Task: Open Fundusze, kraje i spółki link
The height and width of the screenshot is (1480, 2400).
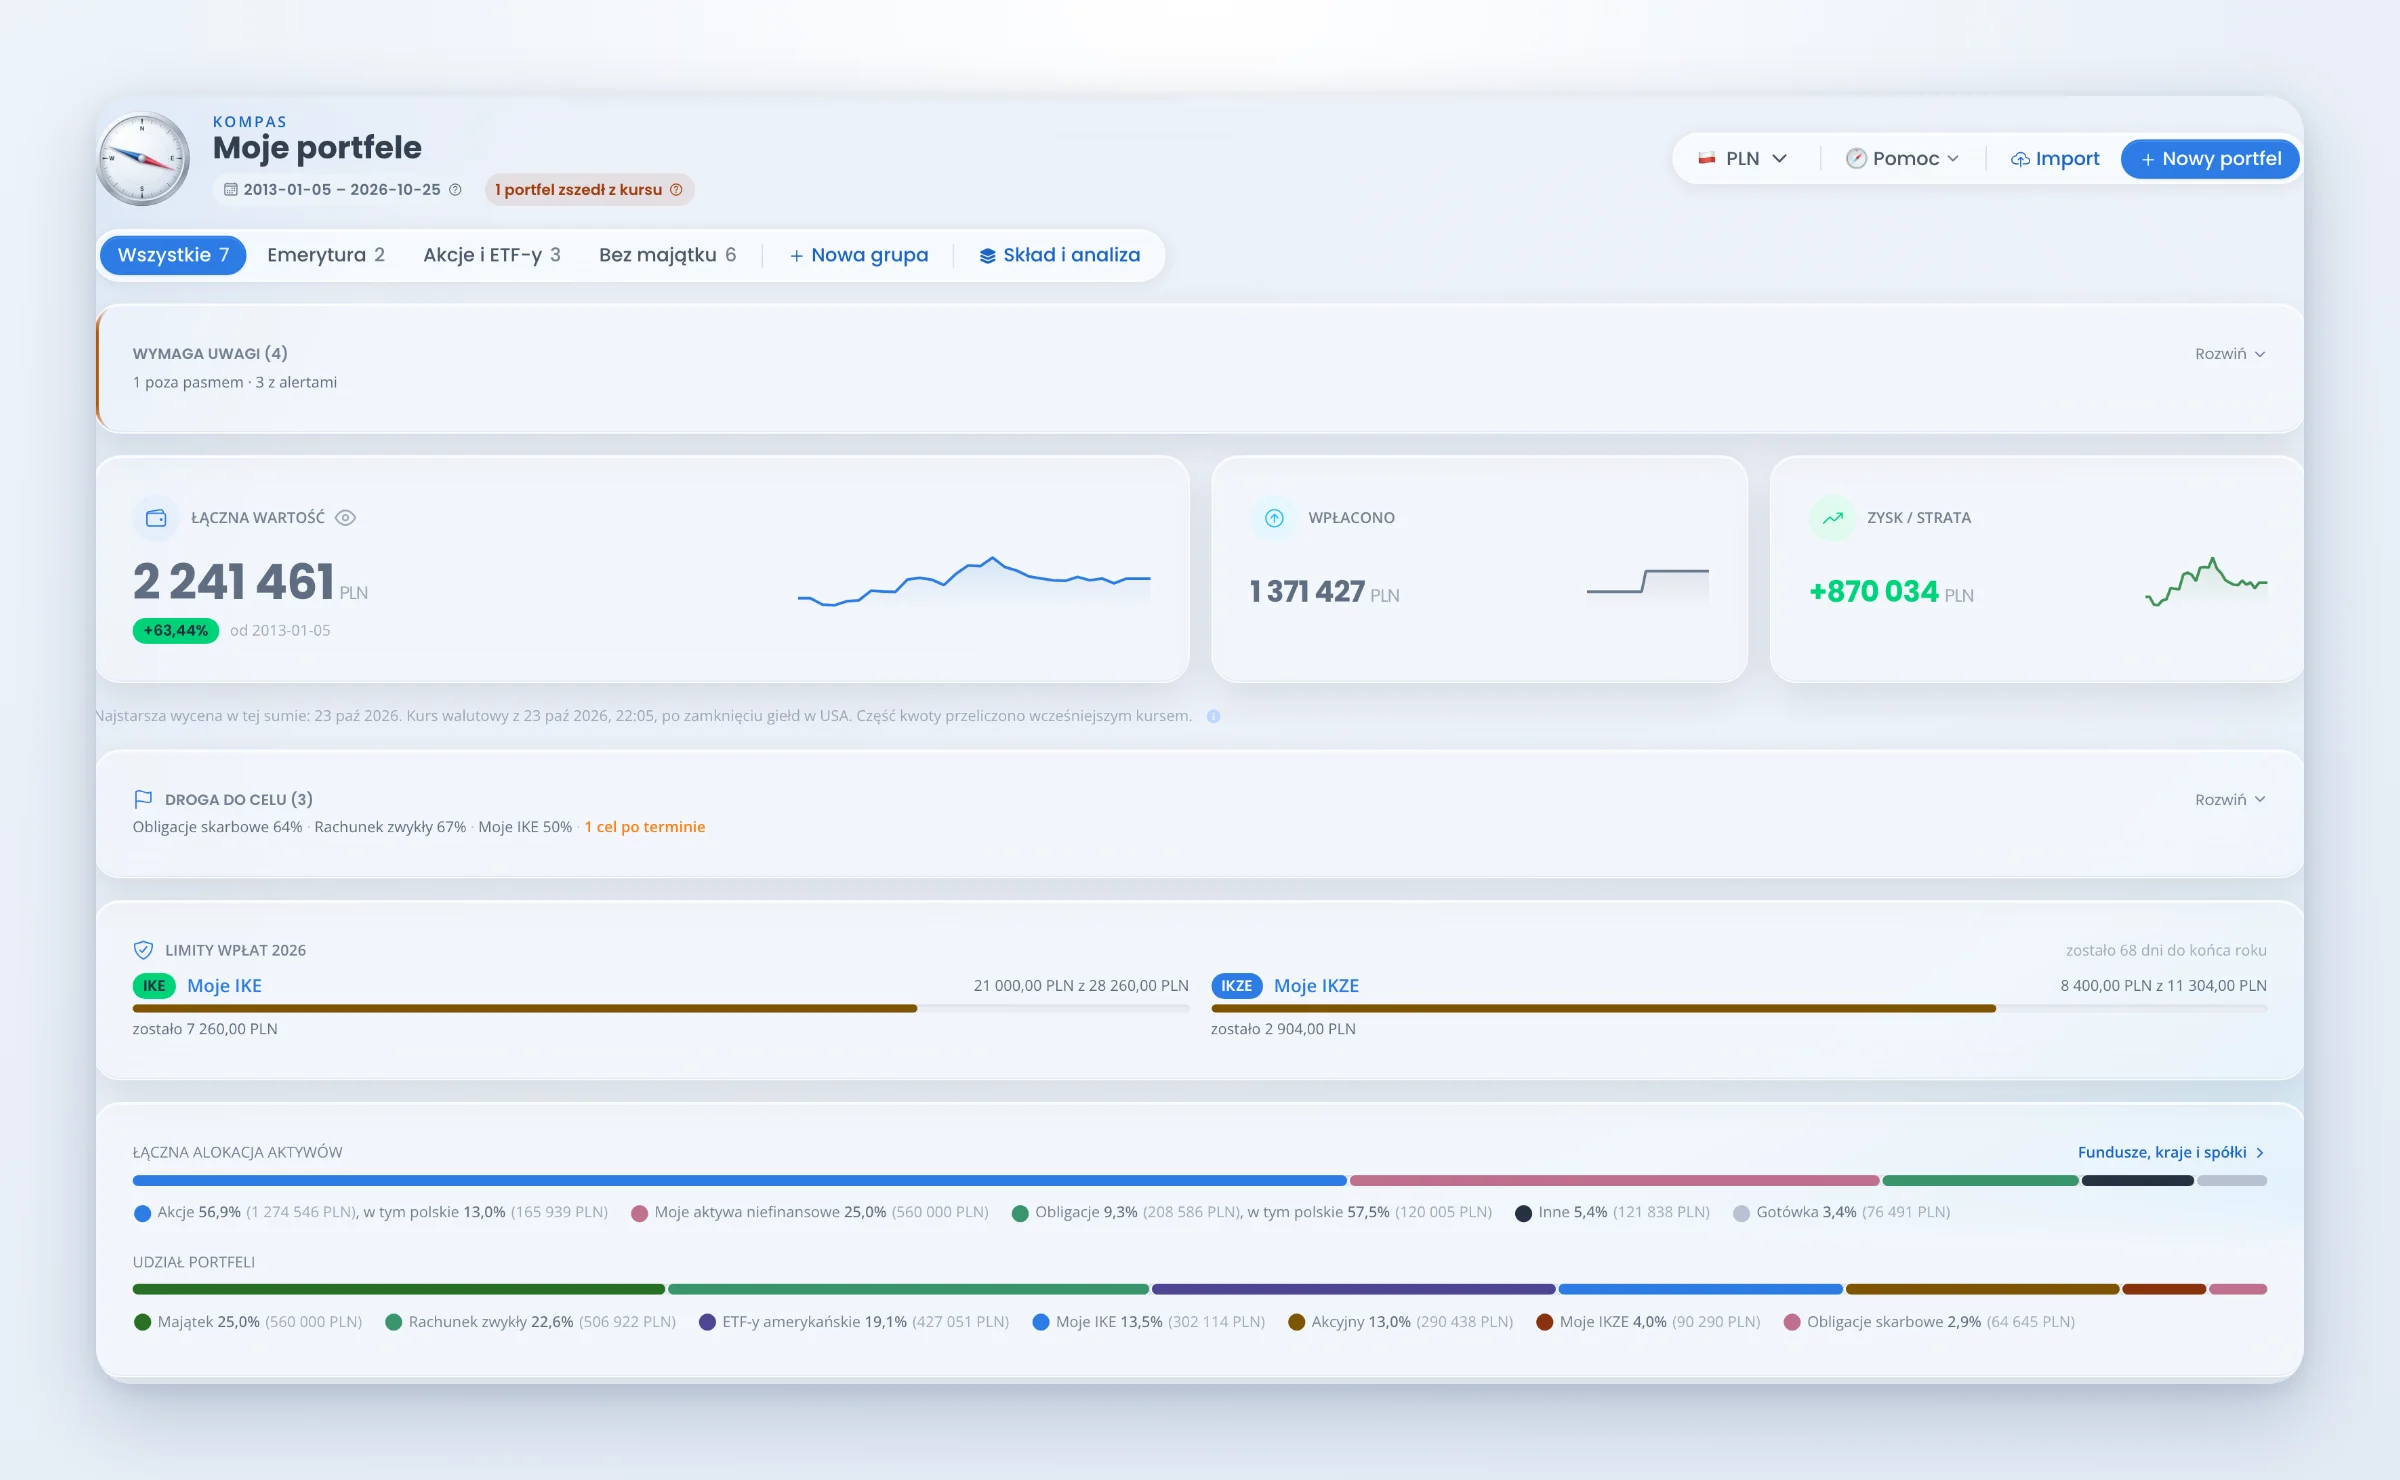Action: [x=2171, y=1152]
